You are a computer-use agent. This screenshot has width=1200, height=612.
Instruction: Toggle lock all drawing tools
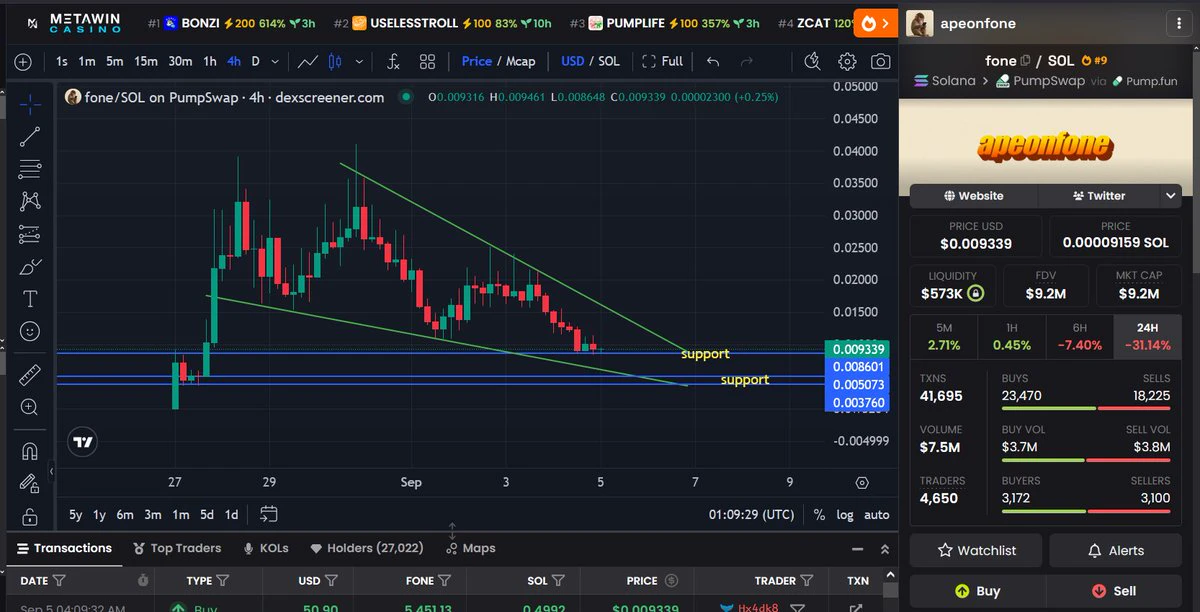30,517
